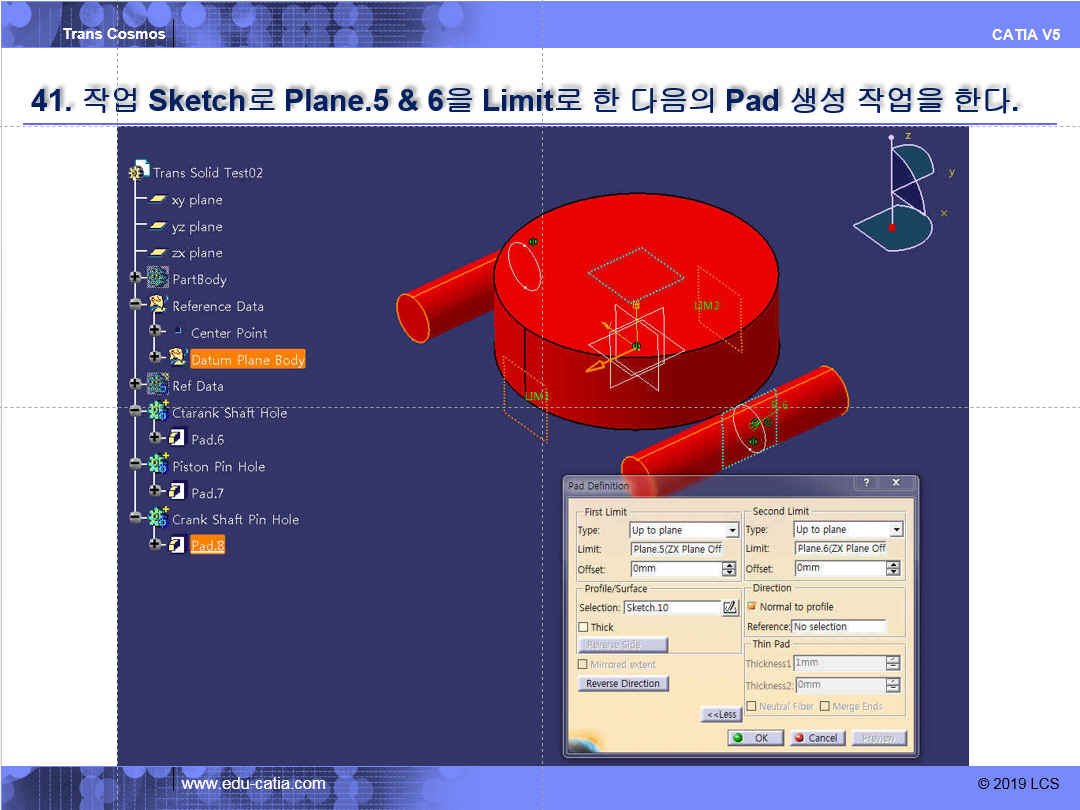Open First Limit Type dropdown
The height and width of the screenshot is (810, 1080).
(732, 530)
